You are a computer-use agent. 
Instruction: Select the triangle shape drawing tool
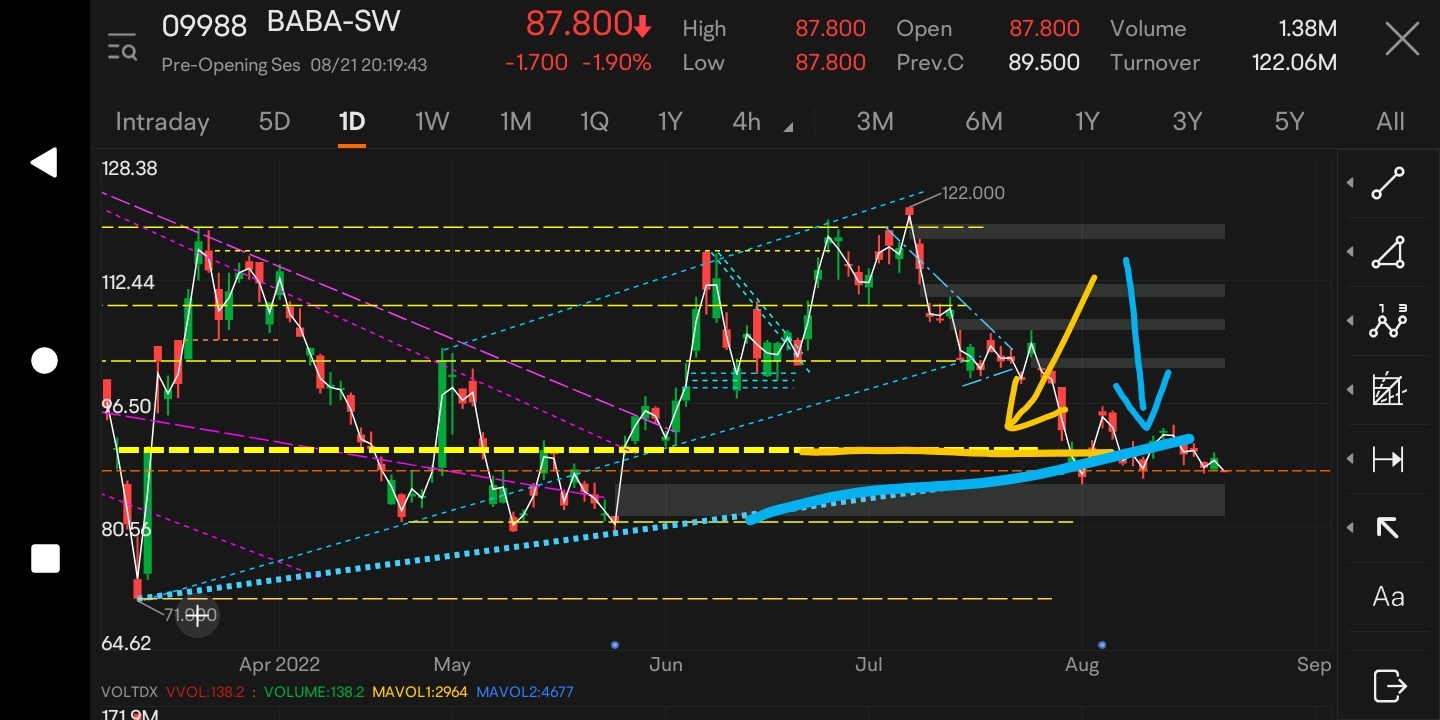tap(1388, 252)
